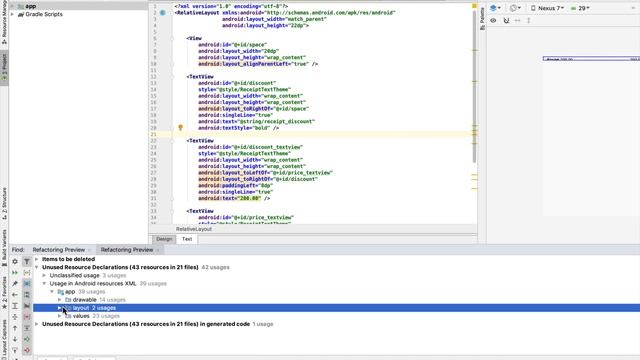Toggle the blue square group-by-module icon
640x360 pixels.
click(x=27, y=283)
